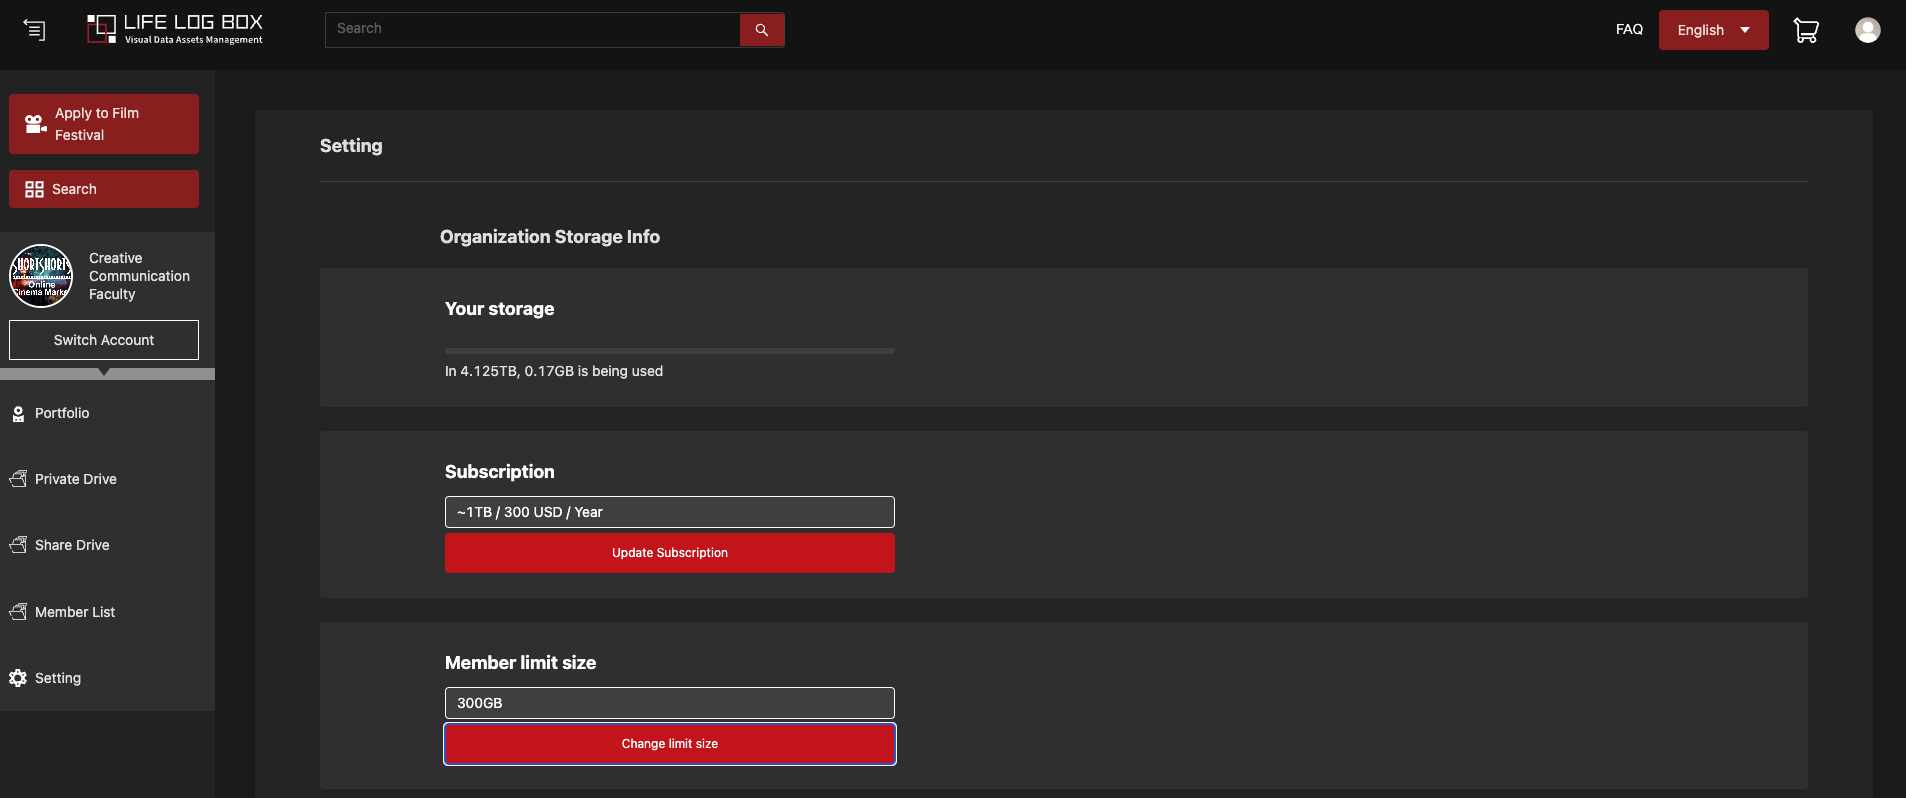
Task: Click the Creative Communication Faculty logo
Action: [41, 276]
